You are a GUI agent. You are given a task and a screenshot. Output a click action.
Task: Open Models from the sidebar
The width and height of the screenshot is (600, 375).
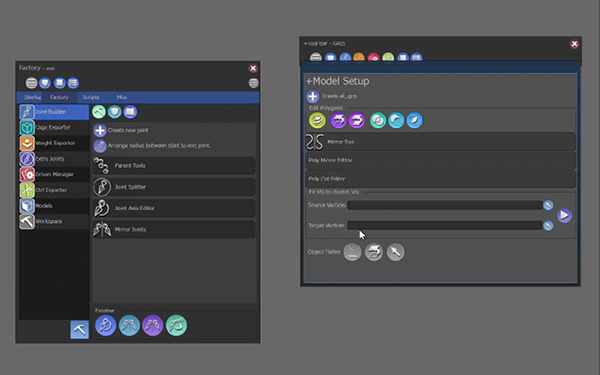(x=54, y=206)
